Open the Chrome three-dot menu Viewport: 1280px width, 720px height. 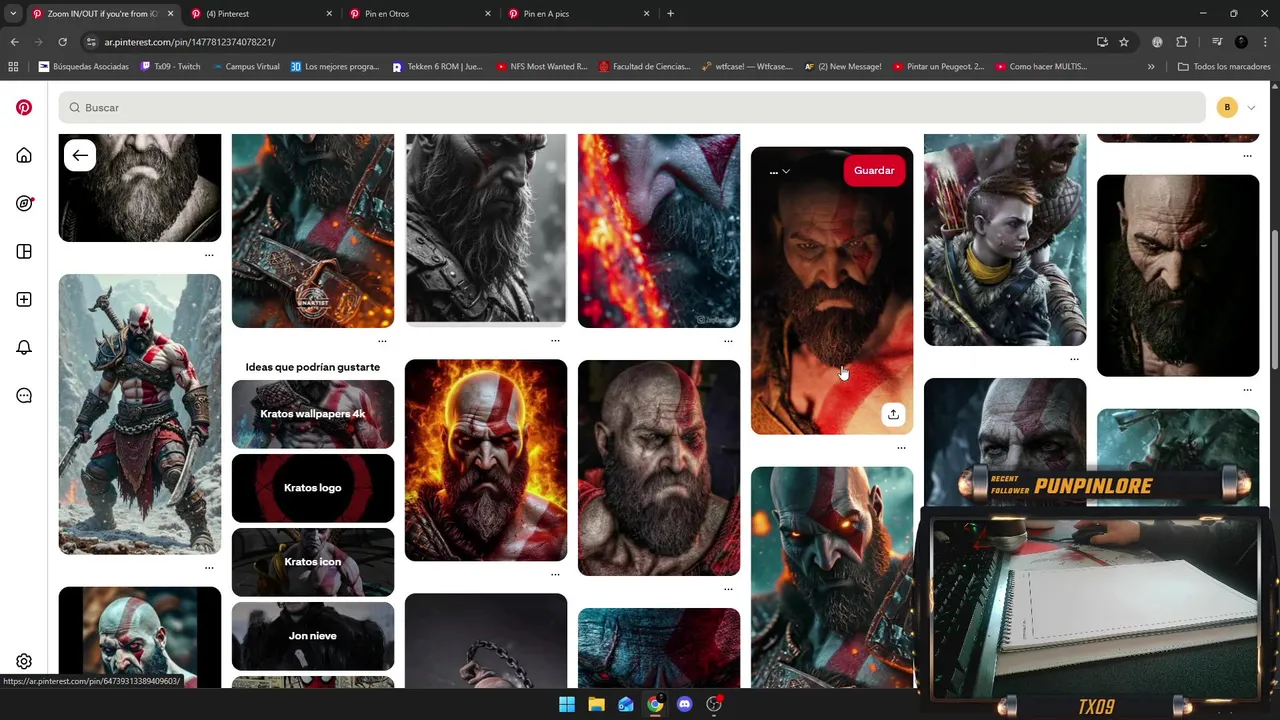tap(1264, 42)
